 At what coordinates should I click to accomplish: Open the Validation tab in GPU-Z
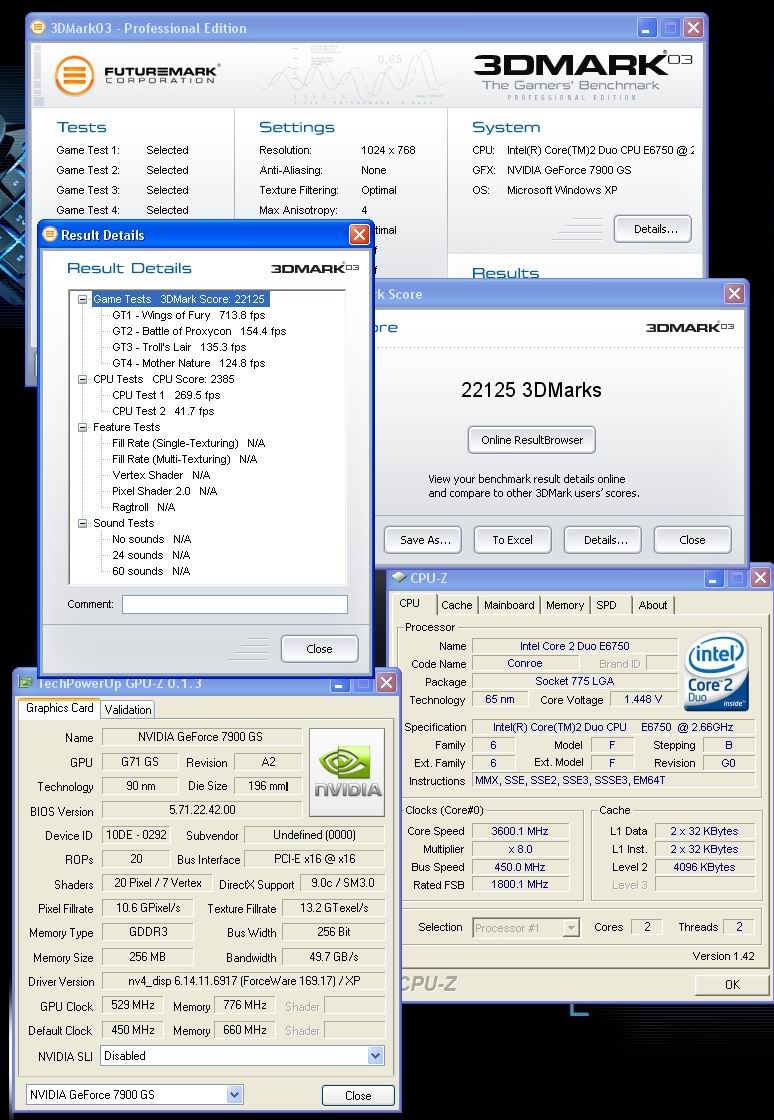[x=128, y=709]
